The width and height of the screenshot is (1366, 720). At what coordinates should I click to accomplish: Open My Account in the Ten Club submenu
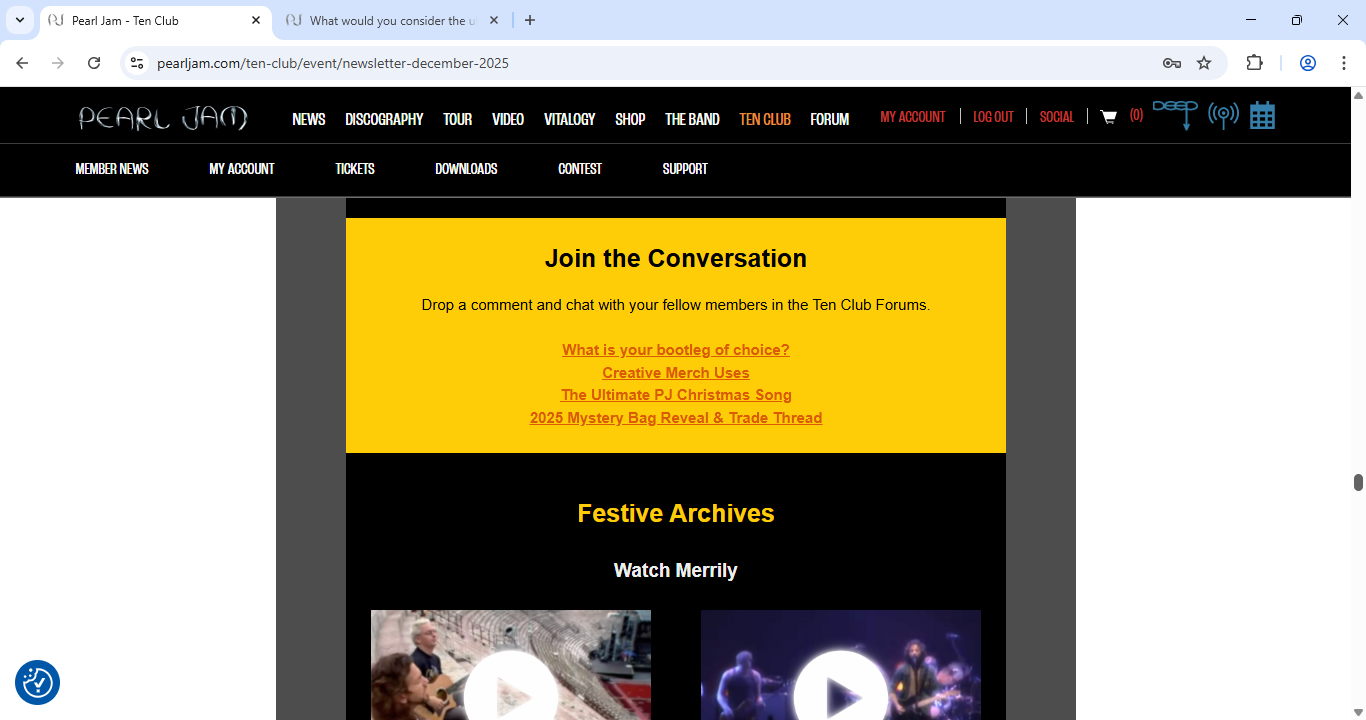pos(242,169)
